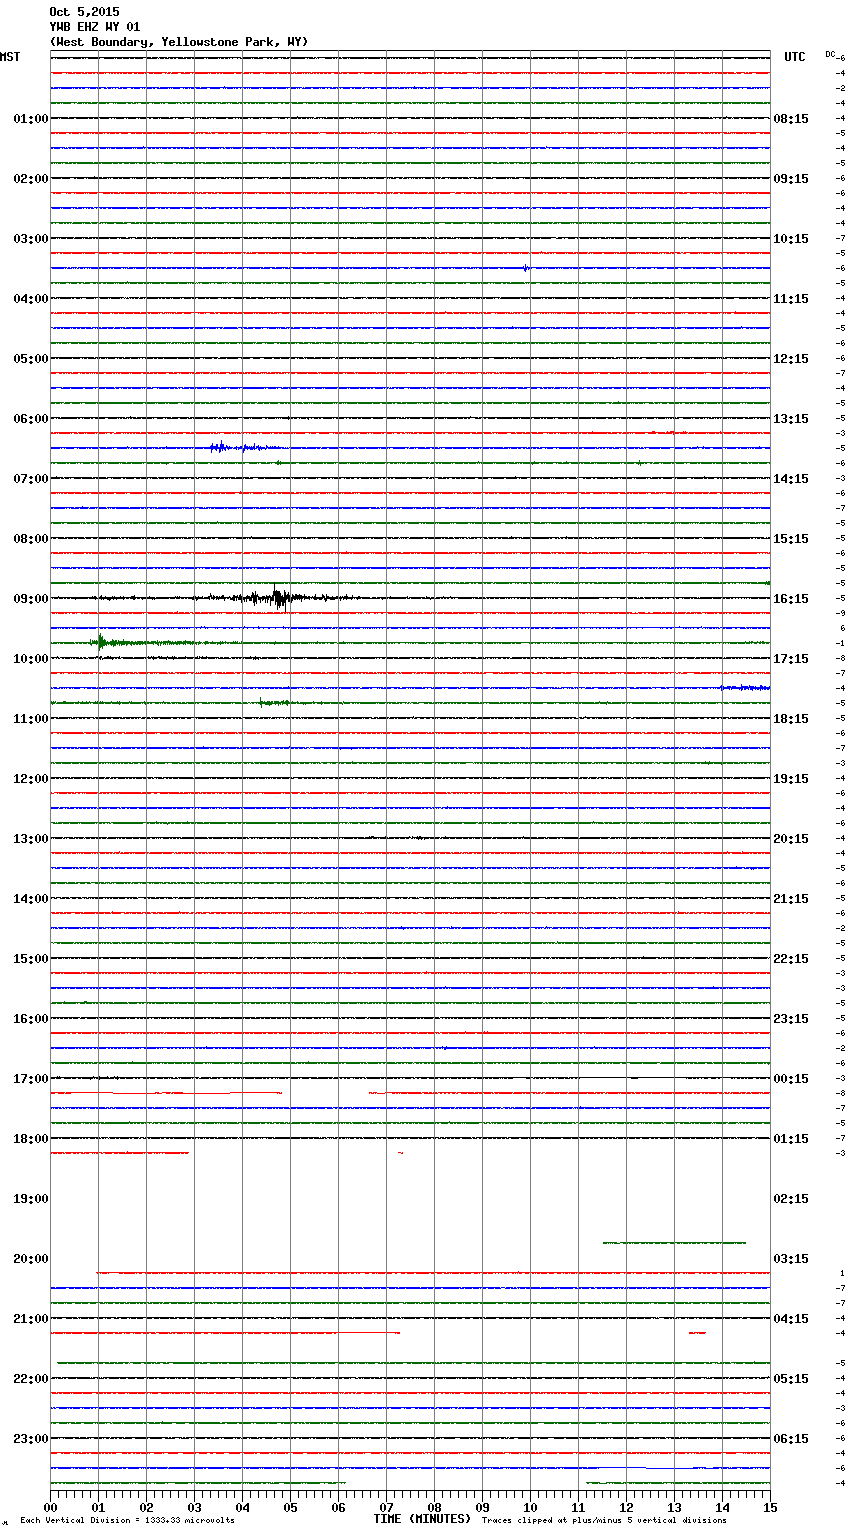Select the 00:15 UTC time label

[791, 1079]
